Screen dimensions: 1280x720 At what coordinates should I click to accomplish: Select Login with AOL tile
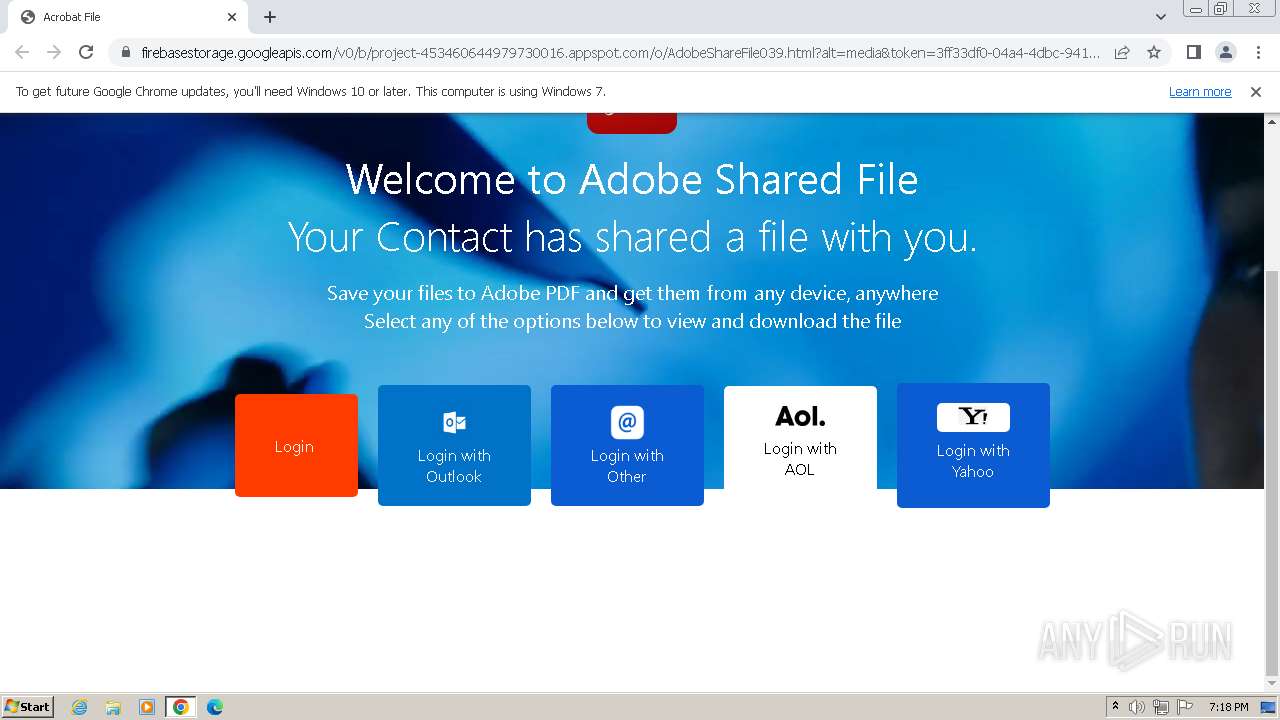pyautogui.click(x=800, y=438)
